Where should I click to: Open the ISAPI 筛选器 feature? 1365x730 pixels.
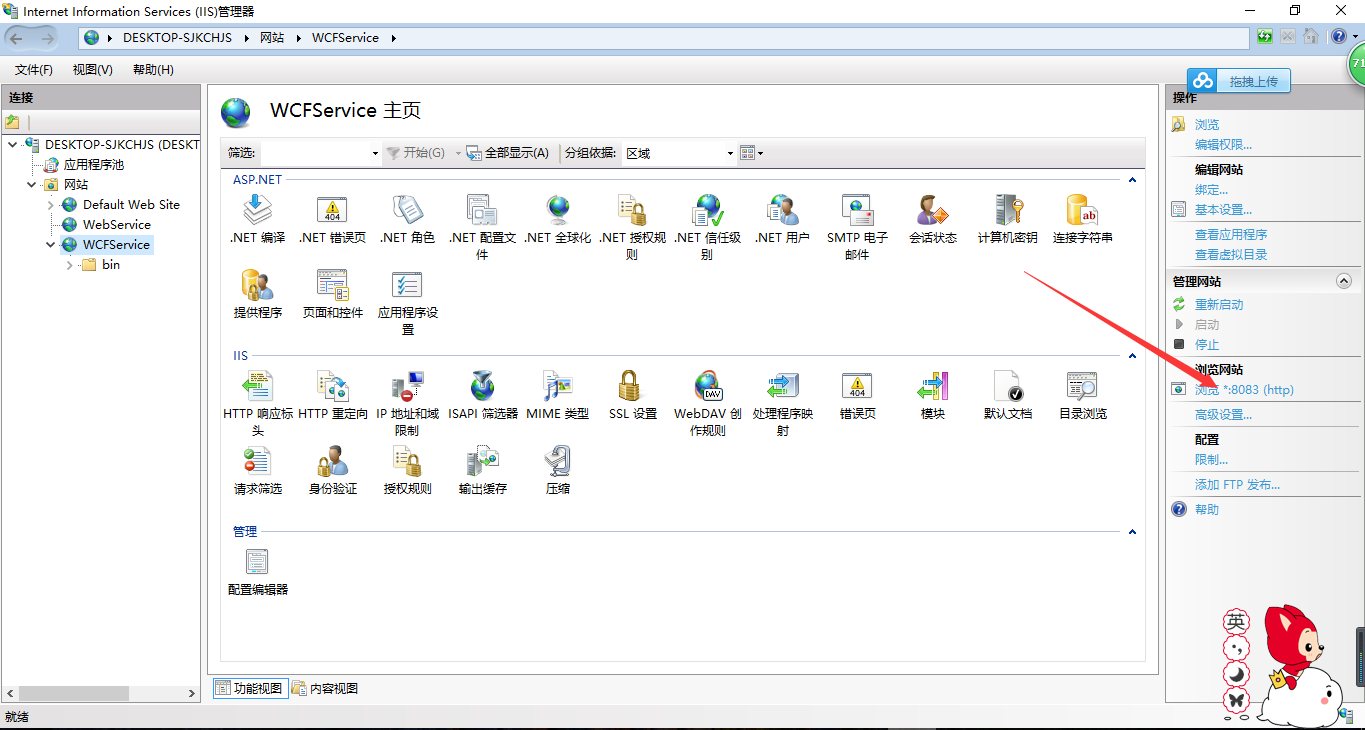coord(482,395)
